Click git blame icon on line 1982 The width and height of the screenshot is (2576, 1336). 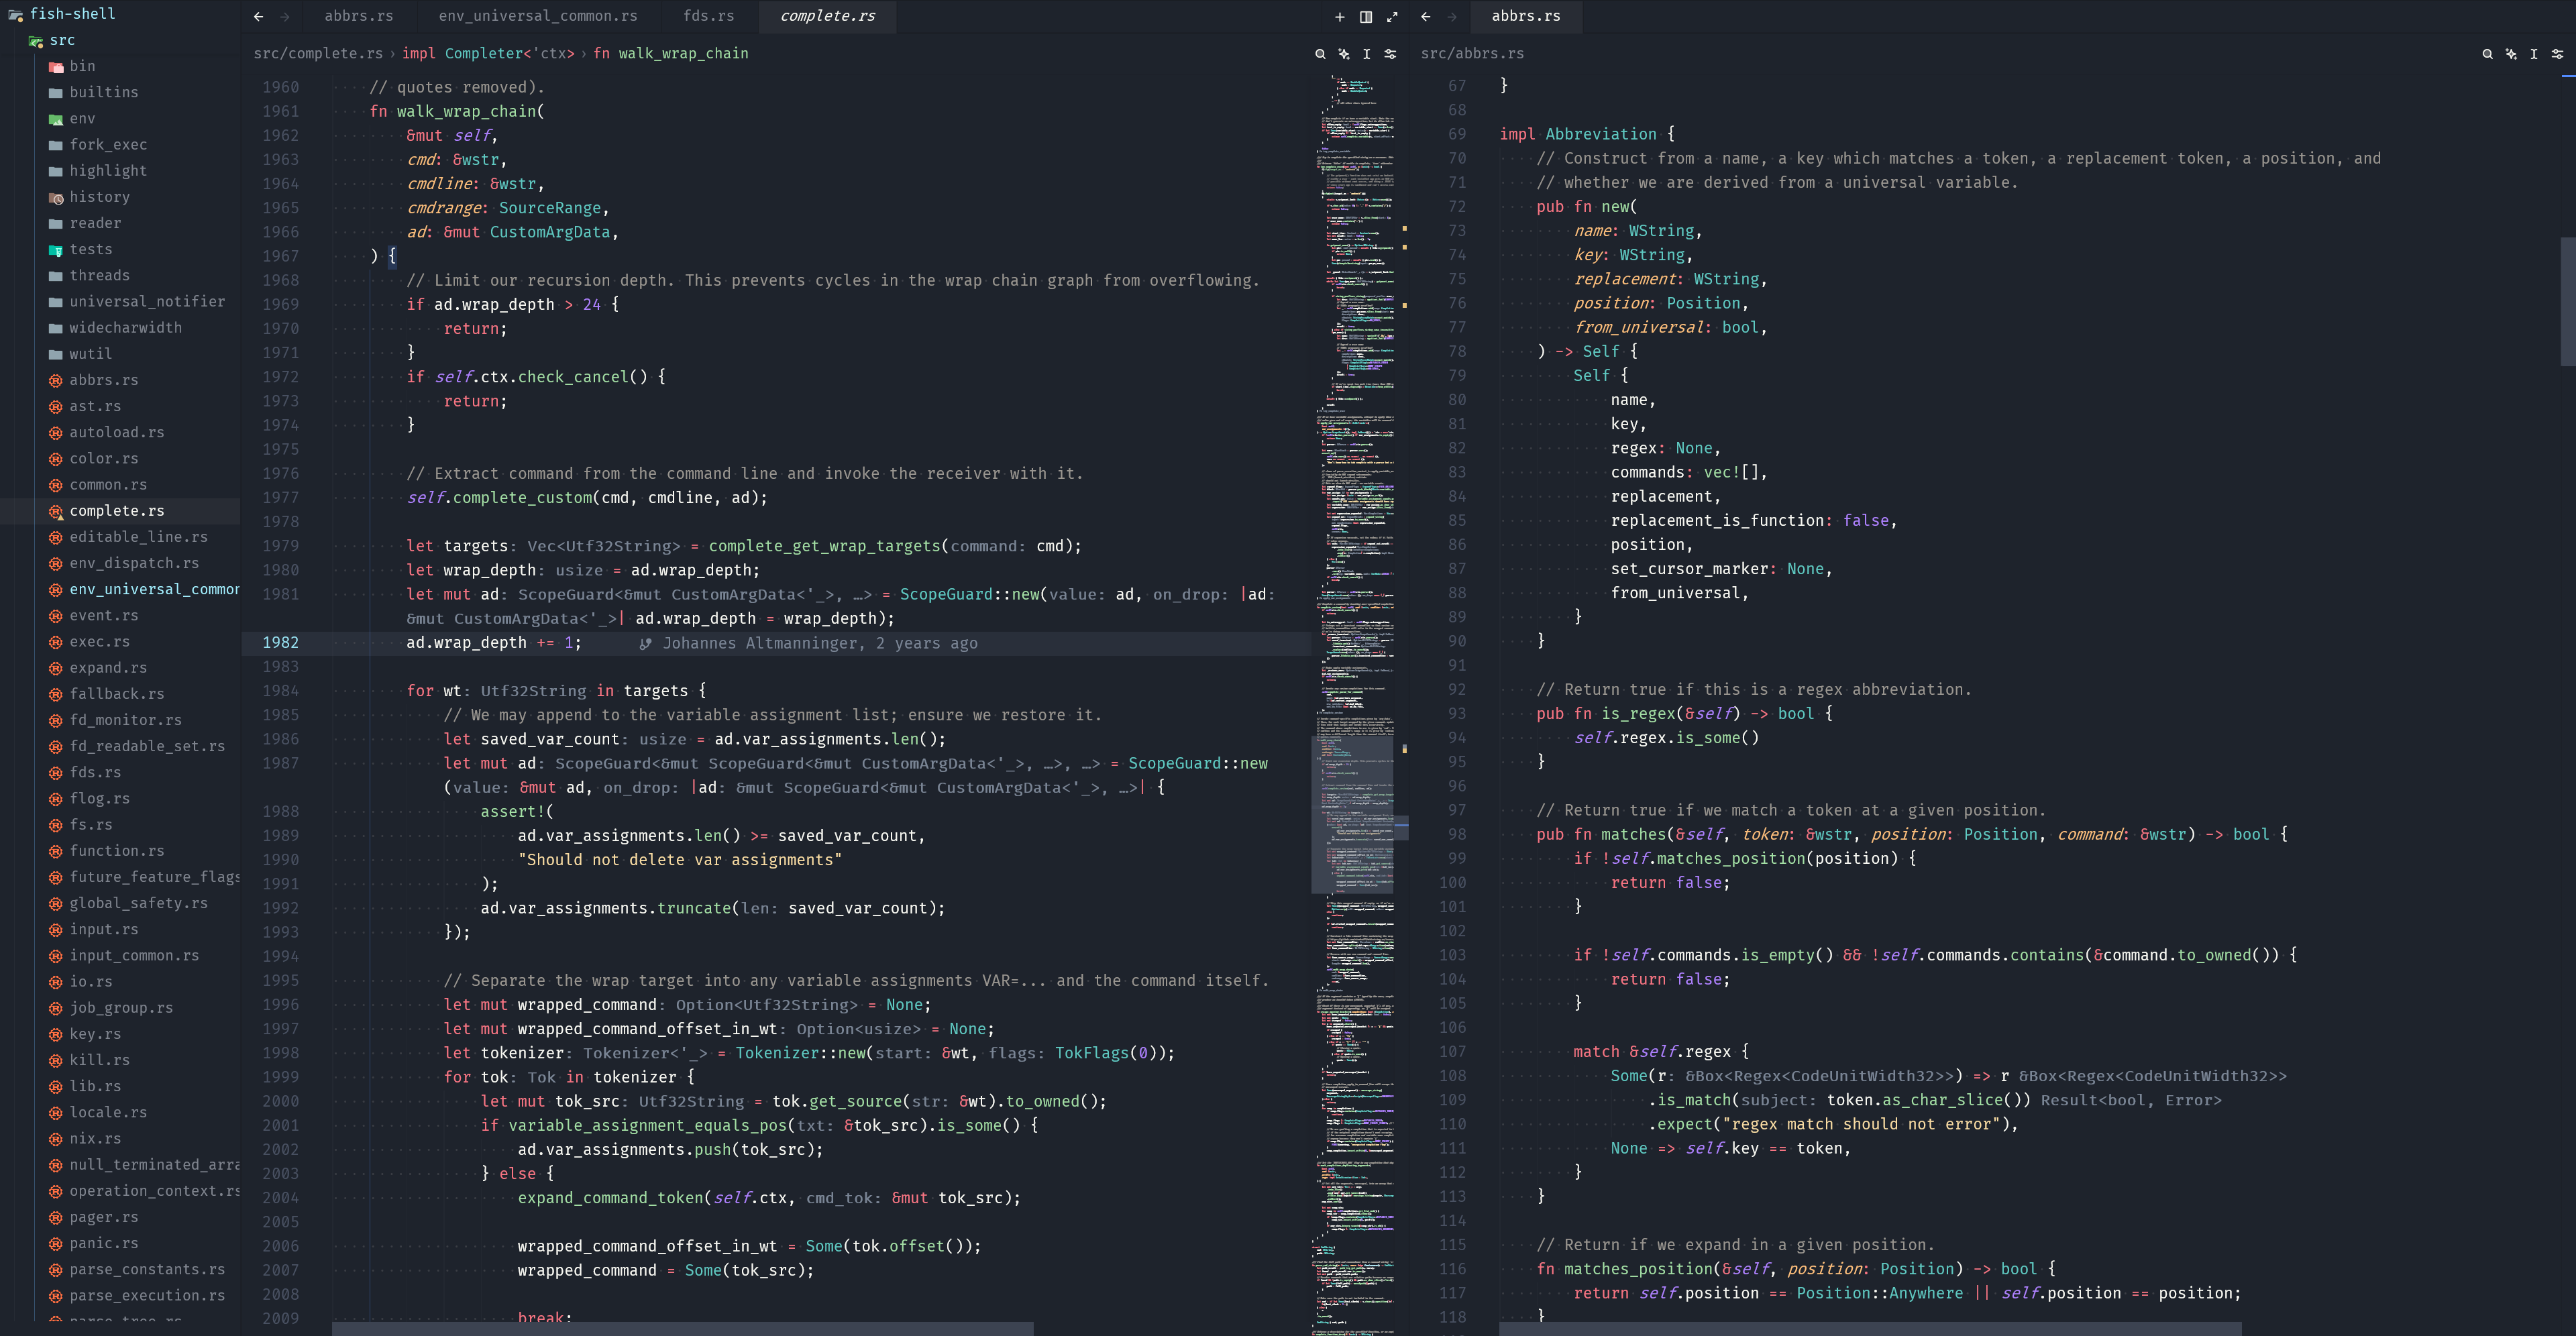(646, 644)
